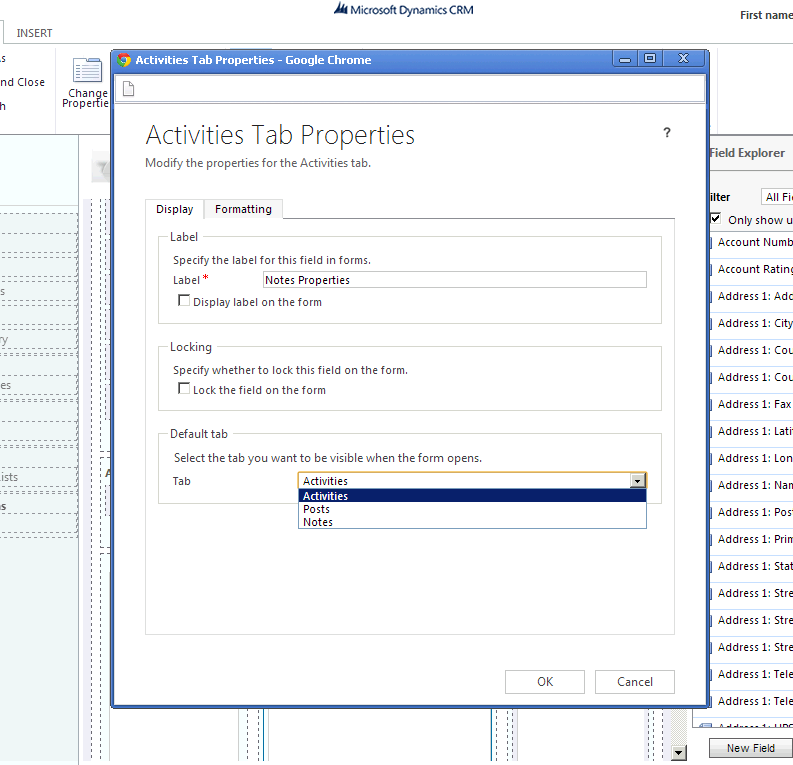Collapse the Tab dropdown using its arrow
The width and height of the screenshot is (793, 765).
(x=637, y=481)
